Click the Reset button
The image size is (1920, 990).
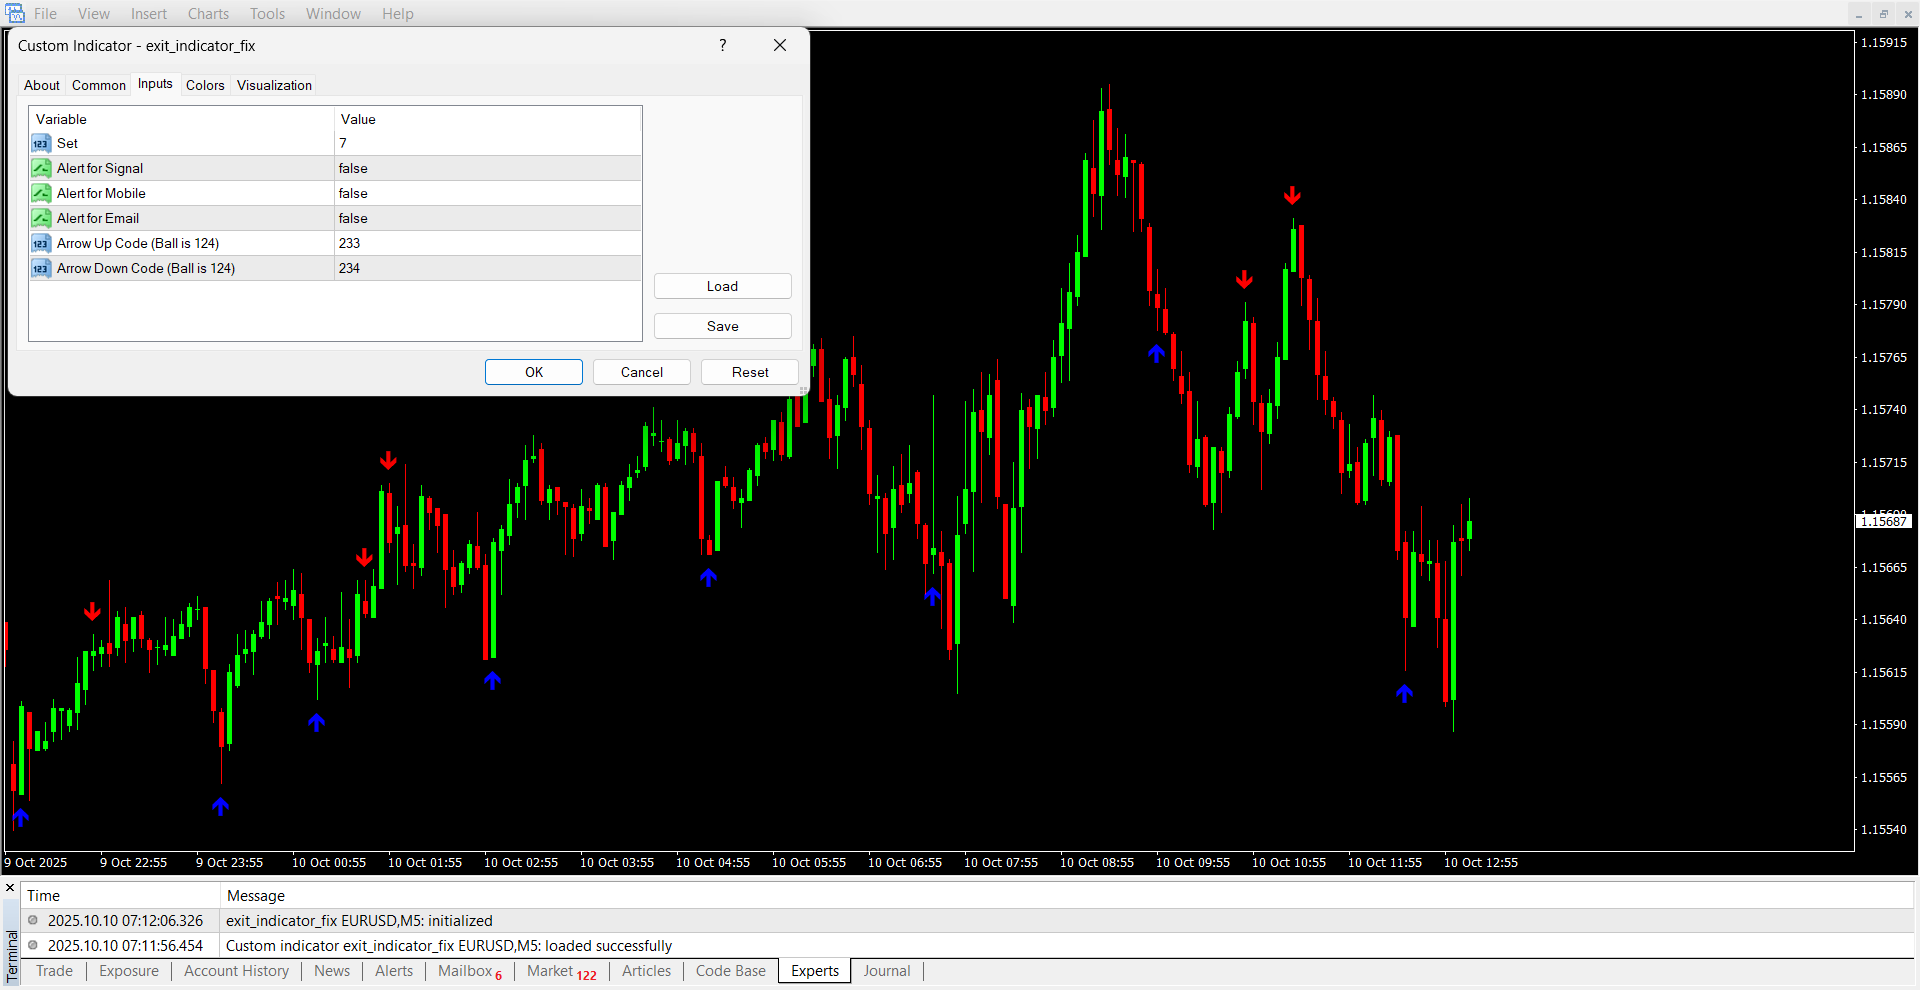[x=750, y=373]
